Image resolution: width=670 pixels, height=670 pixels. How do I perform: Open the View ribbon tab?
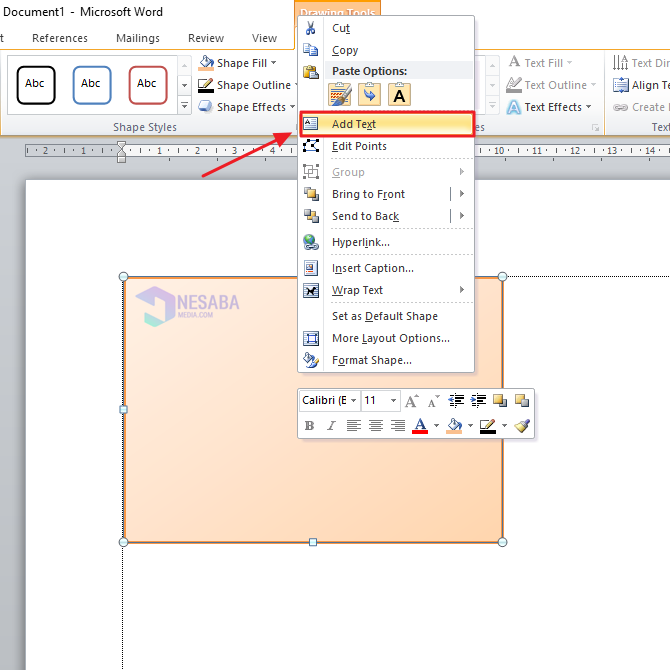264,38
